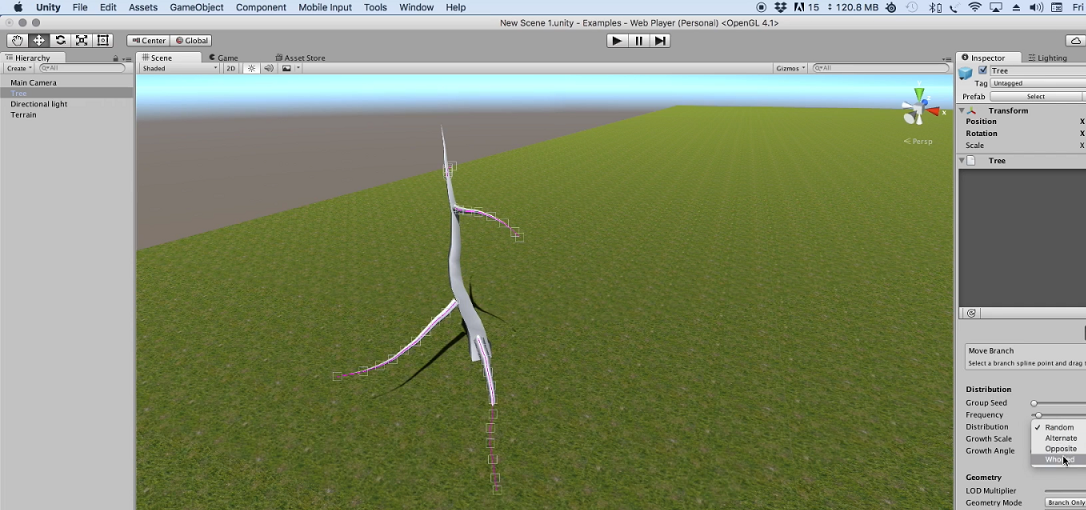Open the Component menu
The image size is (1086, 510).
(260, 8)
